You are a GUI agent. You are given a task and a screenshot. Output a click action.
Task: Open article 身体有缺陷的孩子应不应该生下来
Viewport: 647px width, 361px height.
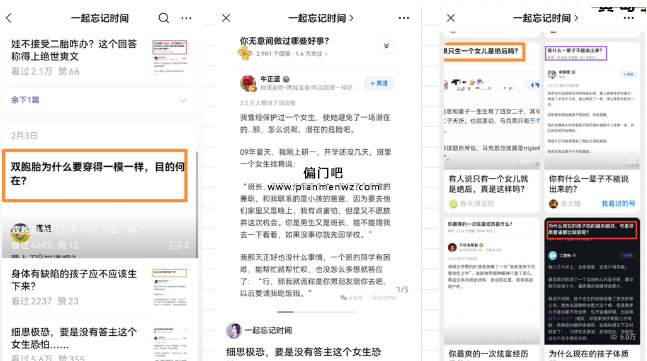coord(73,280)
